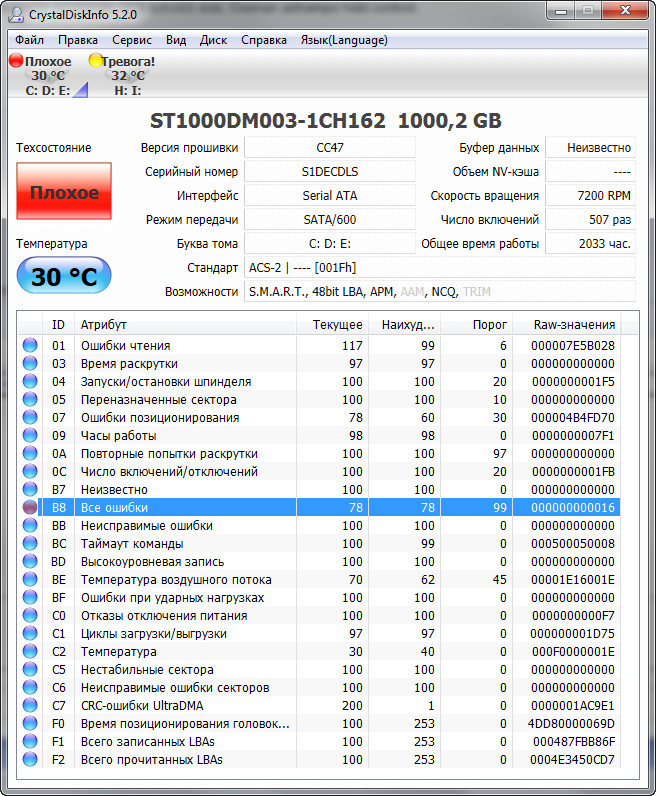The height and width of the screenshot is (796, 656).
Task: Click the 30 °C temperature indicator
Action: (x=64, y=275)
